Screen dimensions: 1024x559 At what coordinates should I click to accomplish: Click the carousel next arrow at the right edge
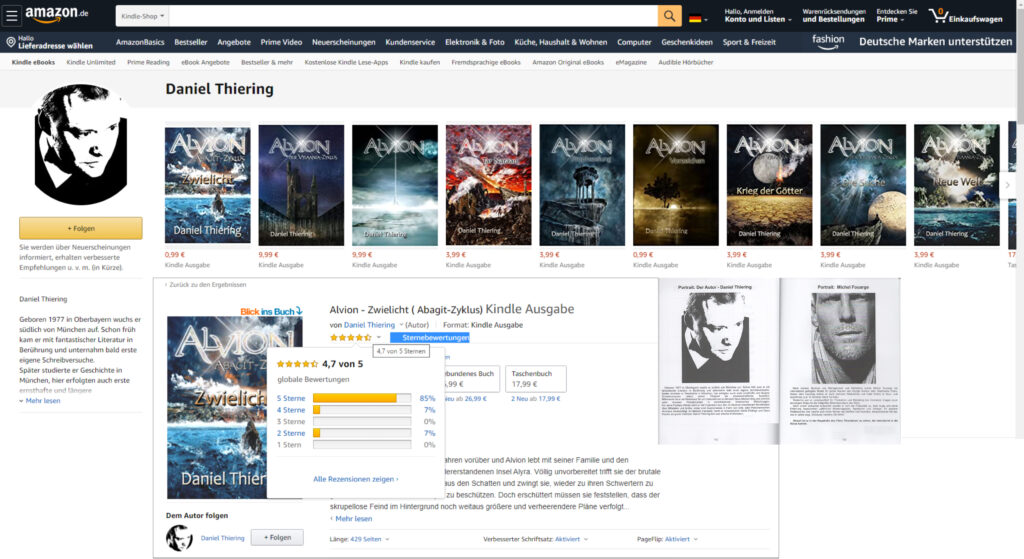tap(1008, 185)
